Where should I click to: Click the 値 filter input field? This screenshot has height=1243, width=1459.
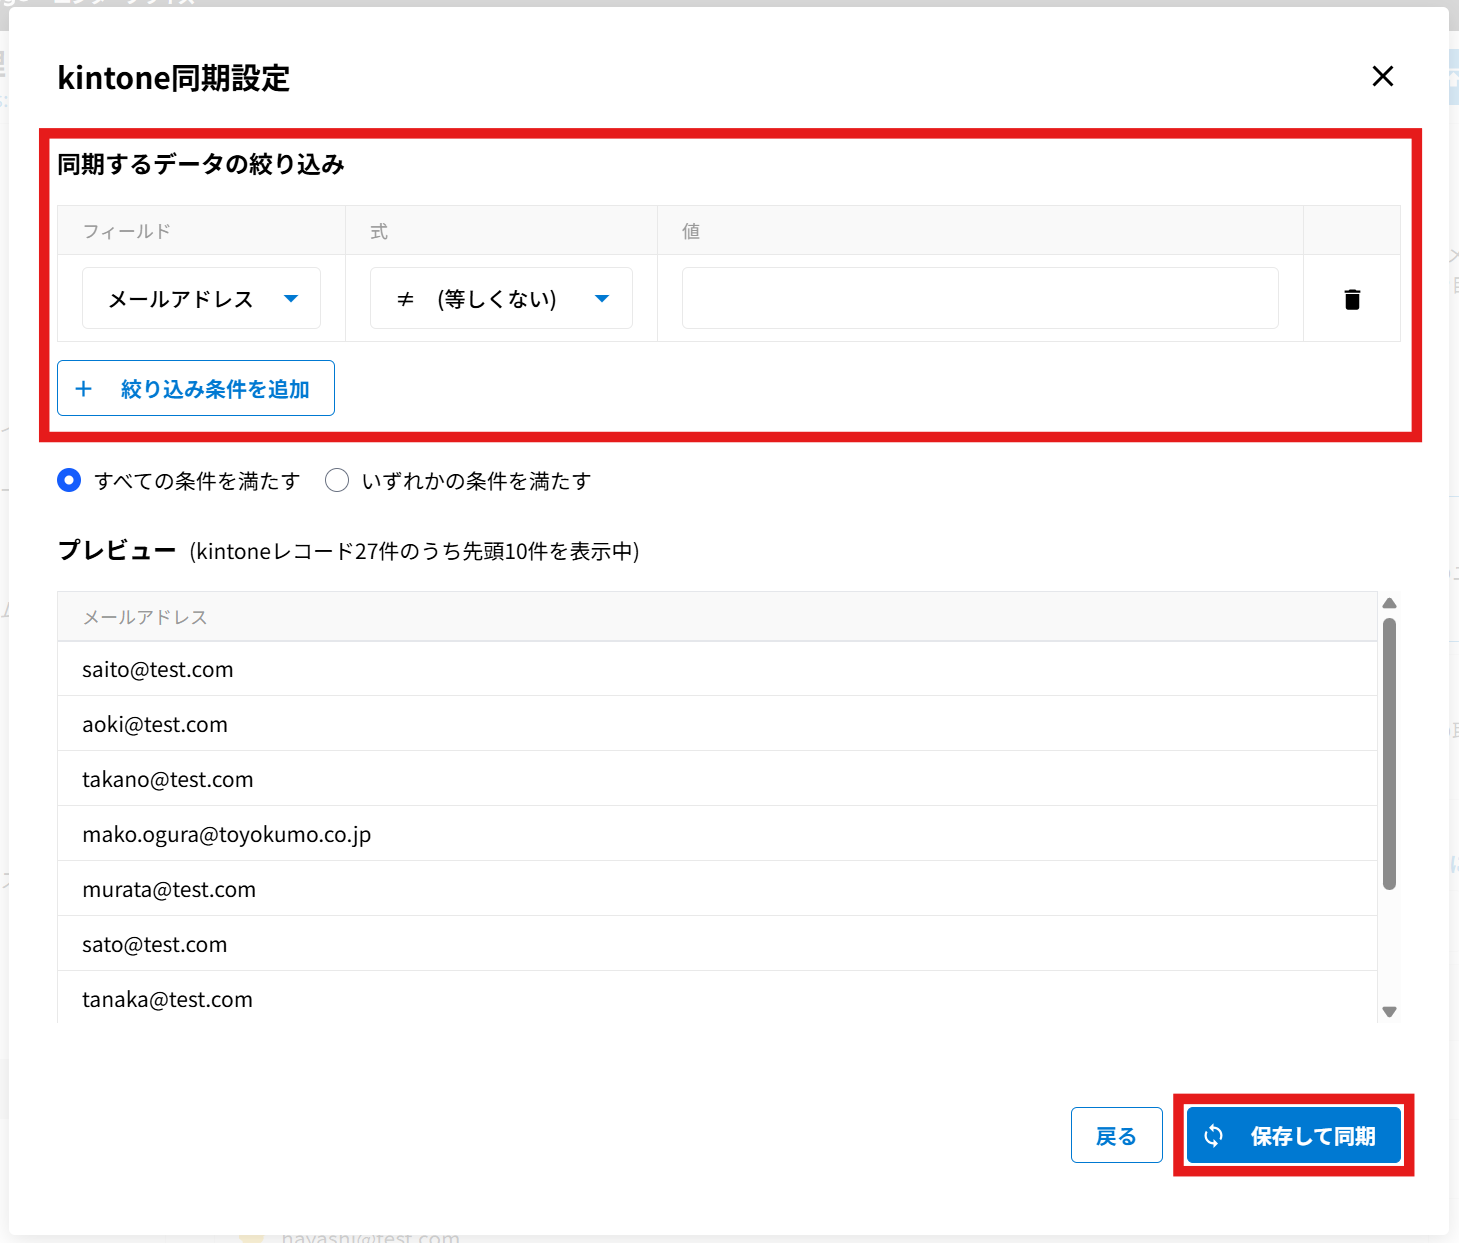(979, 299)
